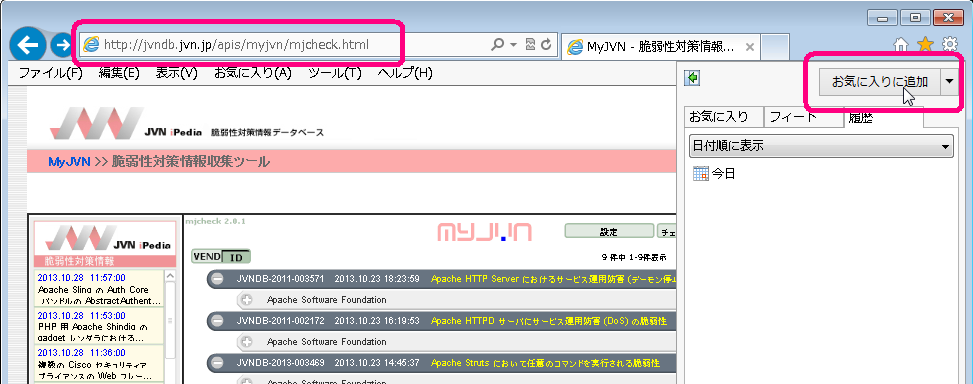Open the Apache HTTP Server vulnerability title link
The image size is (973, 384).
point(553,279)
